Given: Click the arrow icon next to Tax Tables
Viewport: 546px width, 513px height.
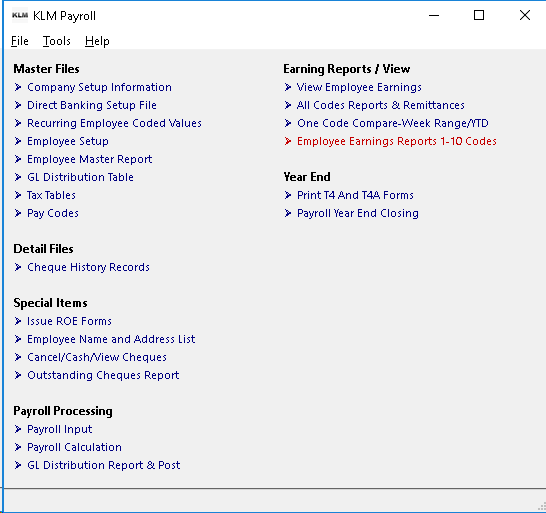Looking at the screenshot, I should (18, 195).
